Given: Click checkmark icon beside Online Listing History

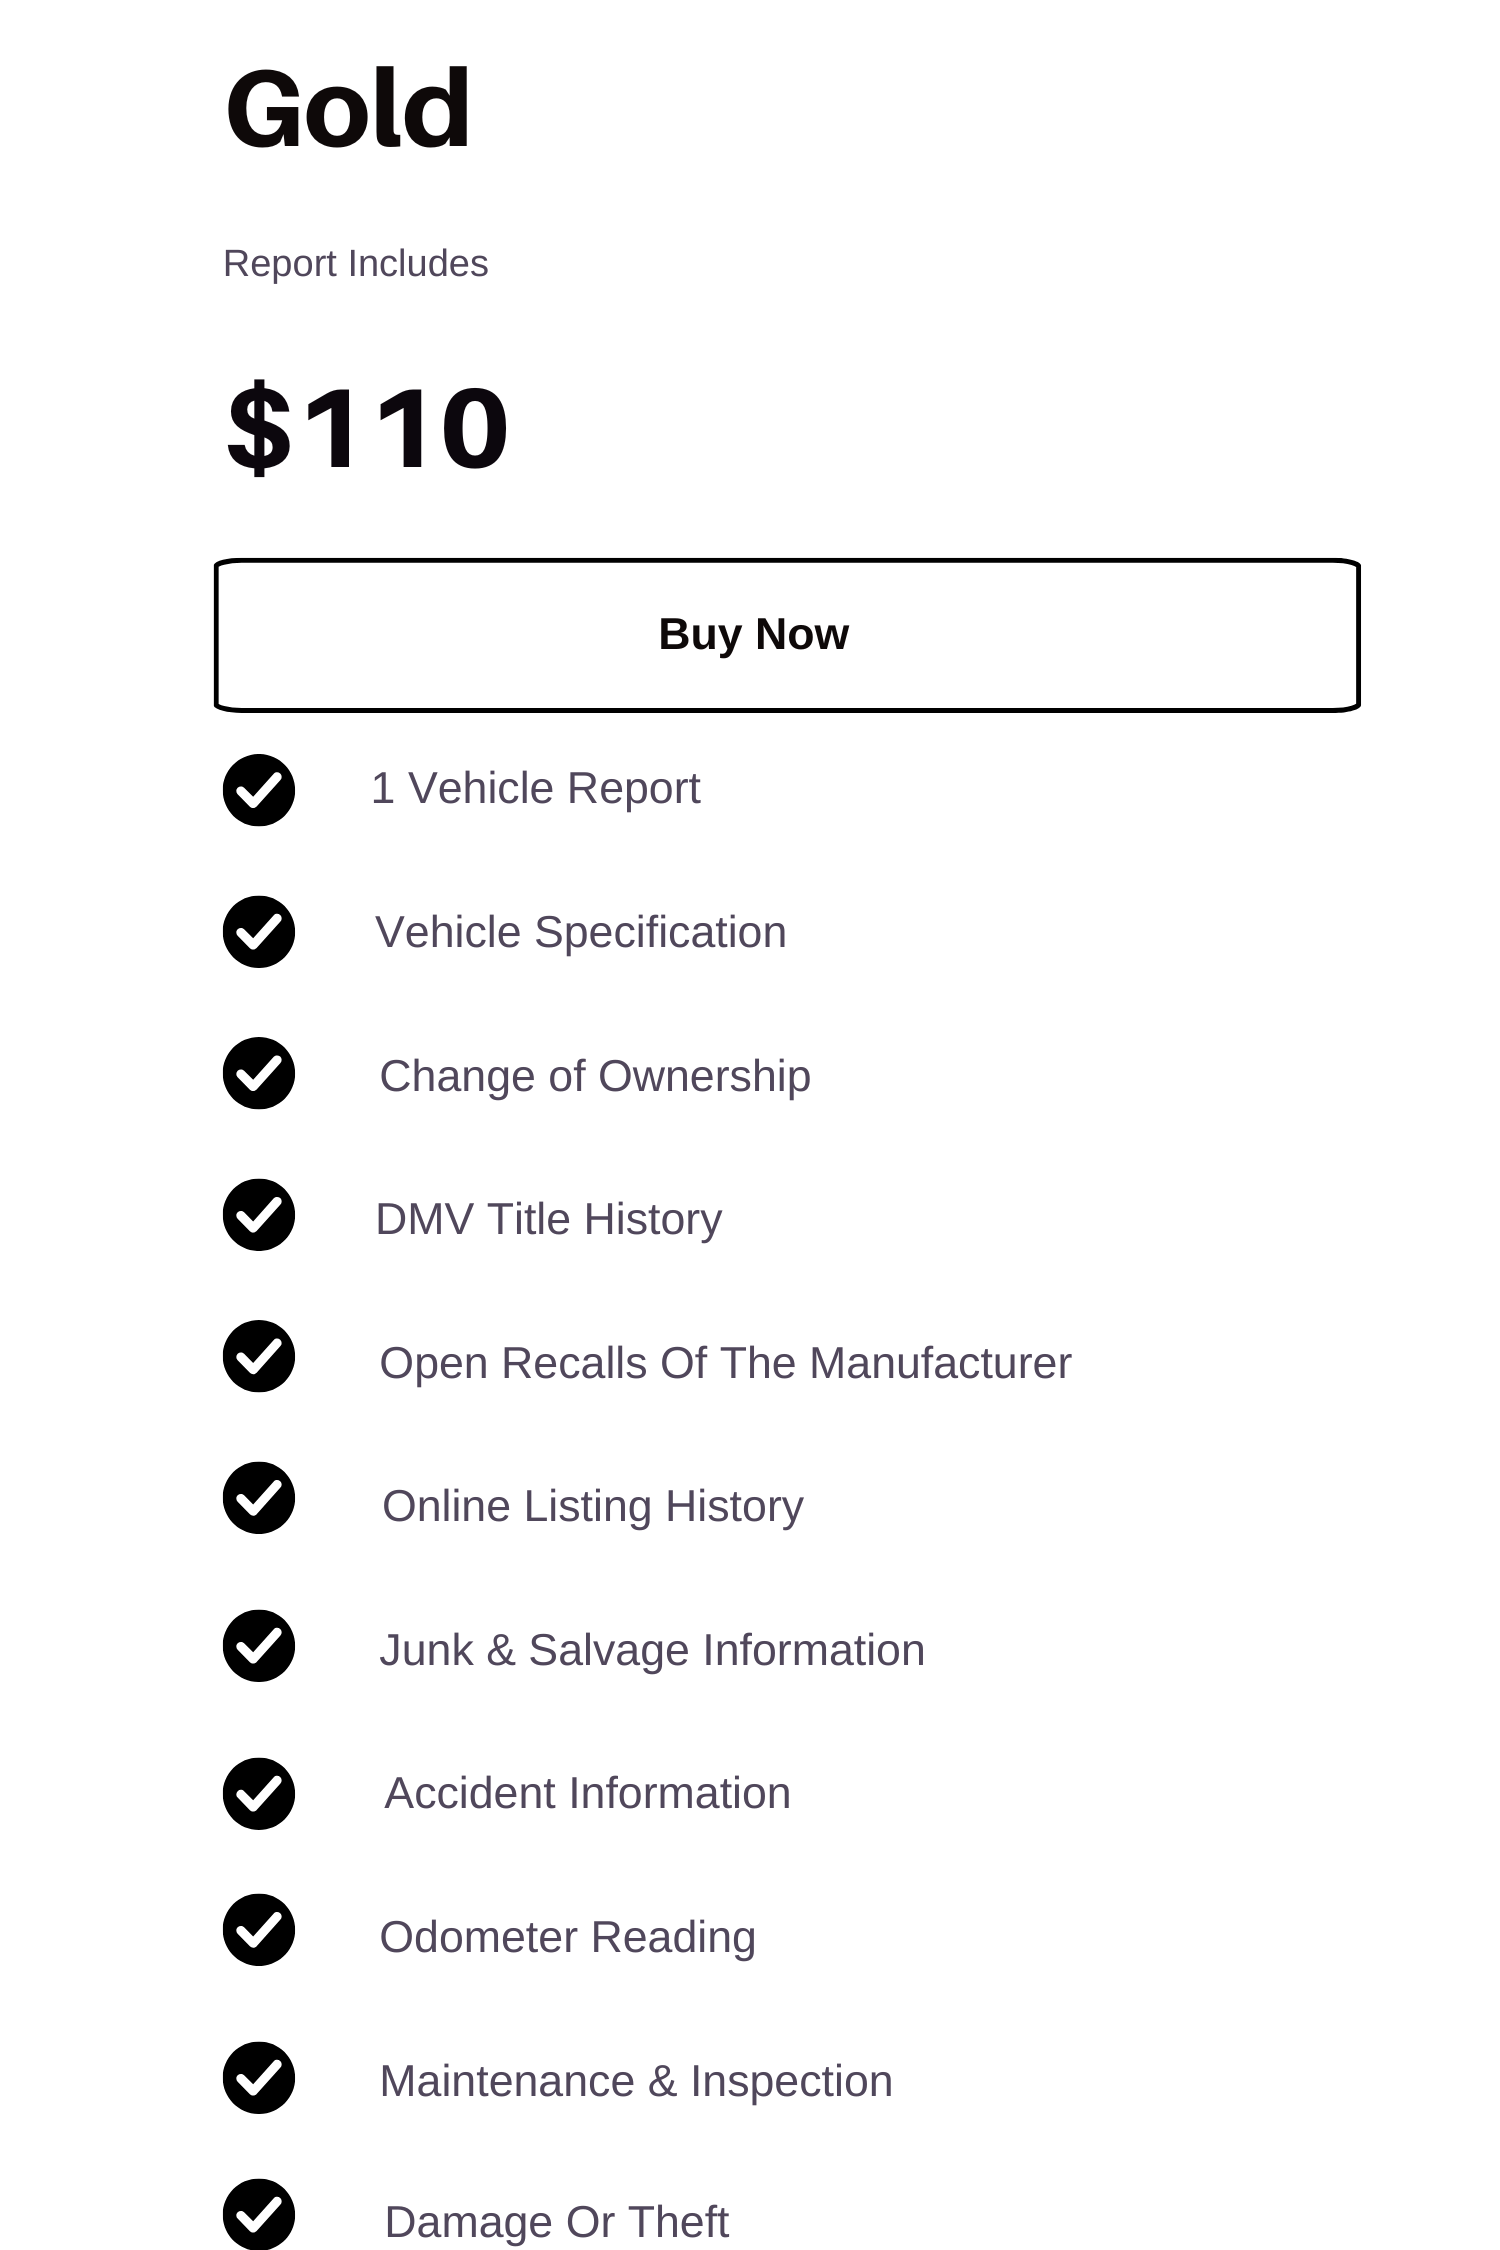Looking at the screenshot, I should point(259,1498).
